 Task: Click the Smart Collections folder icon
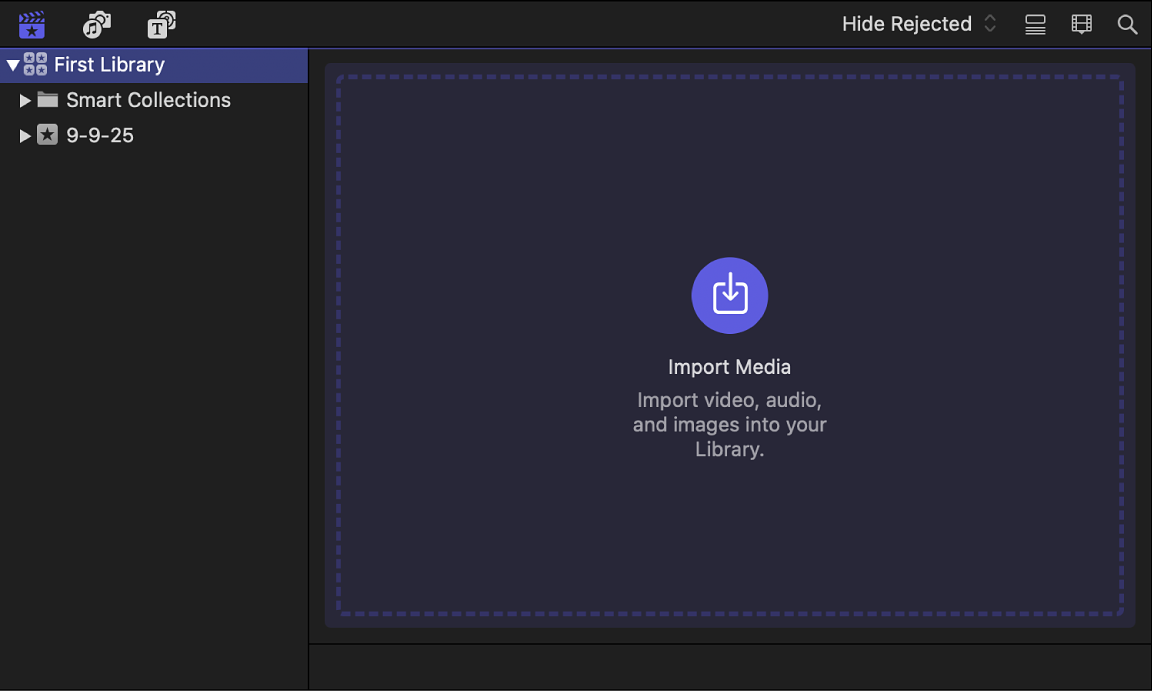(x=48, y=100)
